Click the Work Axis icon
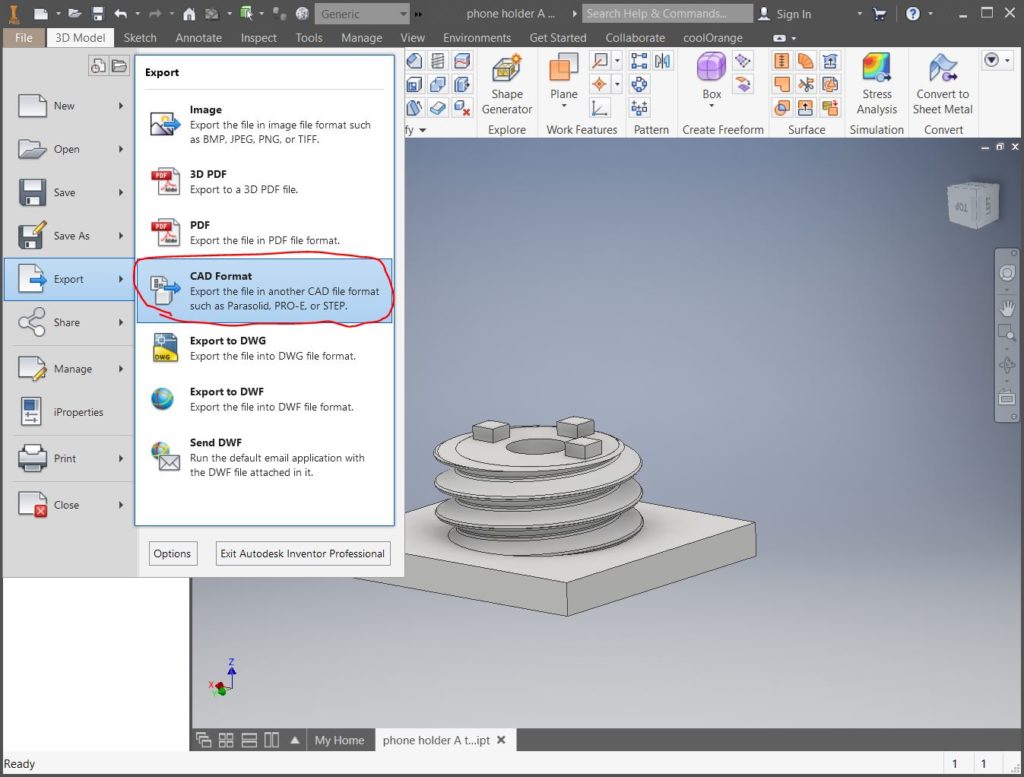This screenshot has width=1024, height=777. click(600, 61)
